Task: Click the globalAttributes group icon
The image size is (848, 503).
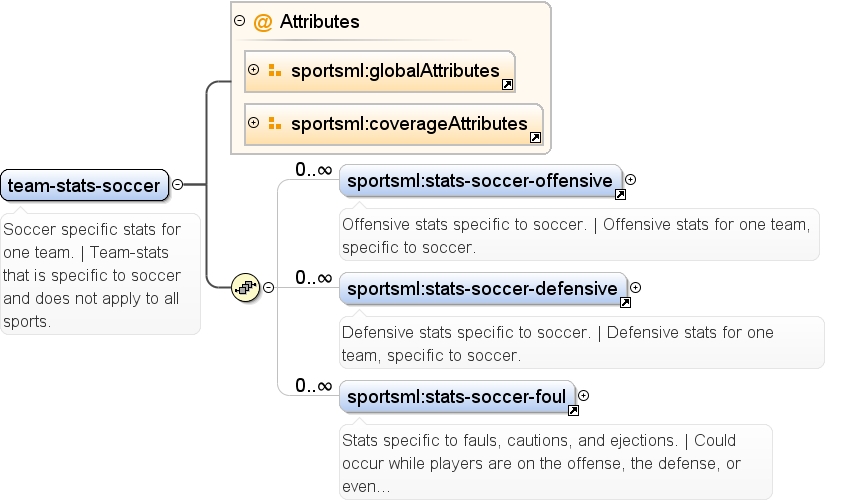Action: point(275,70)
